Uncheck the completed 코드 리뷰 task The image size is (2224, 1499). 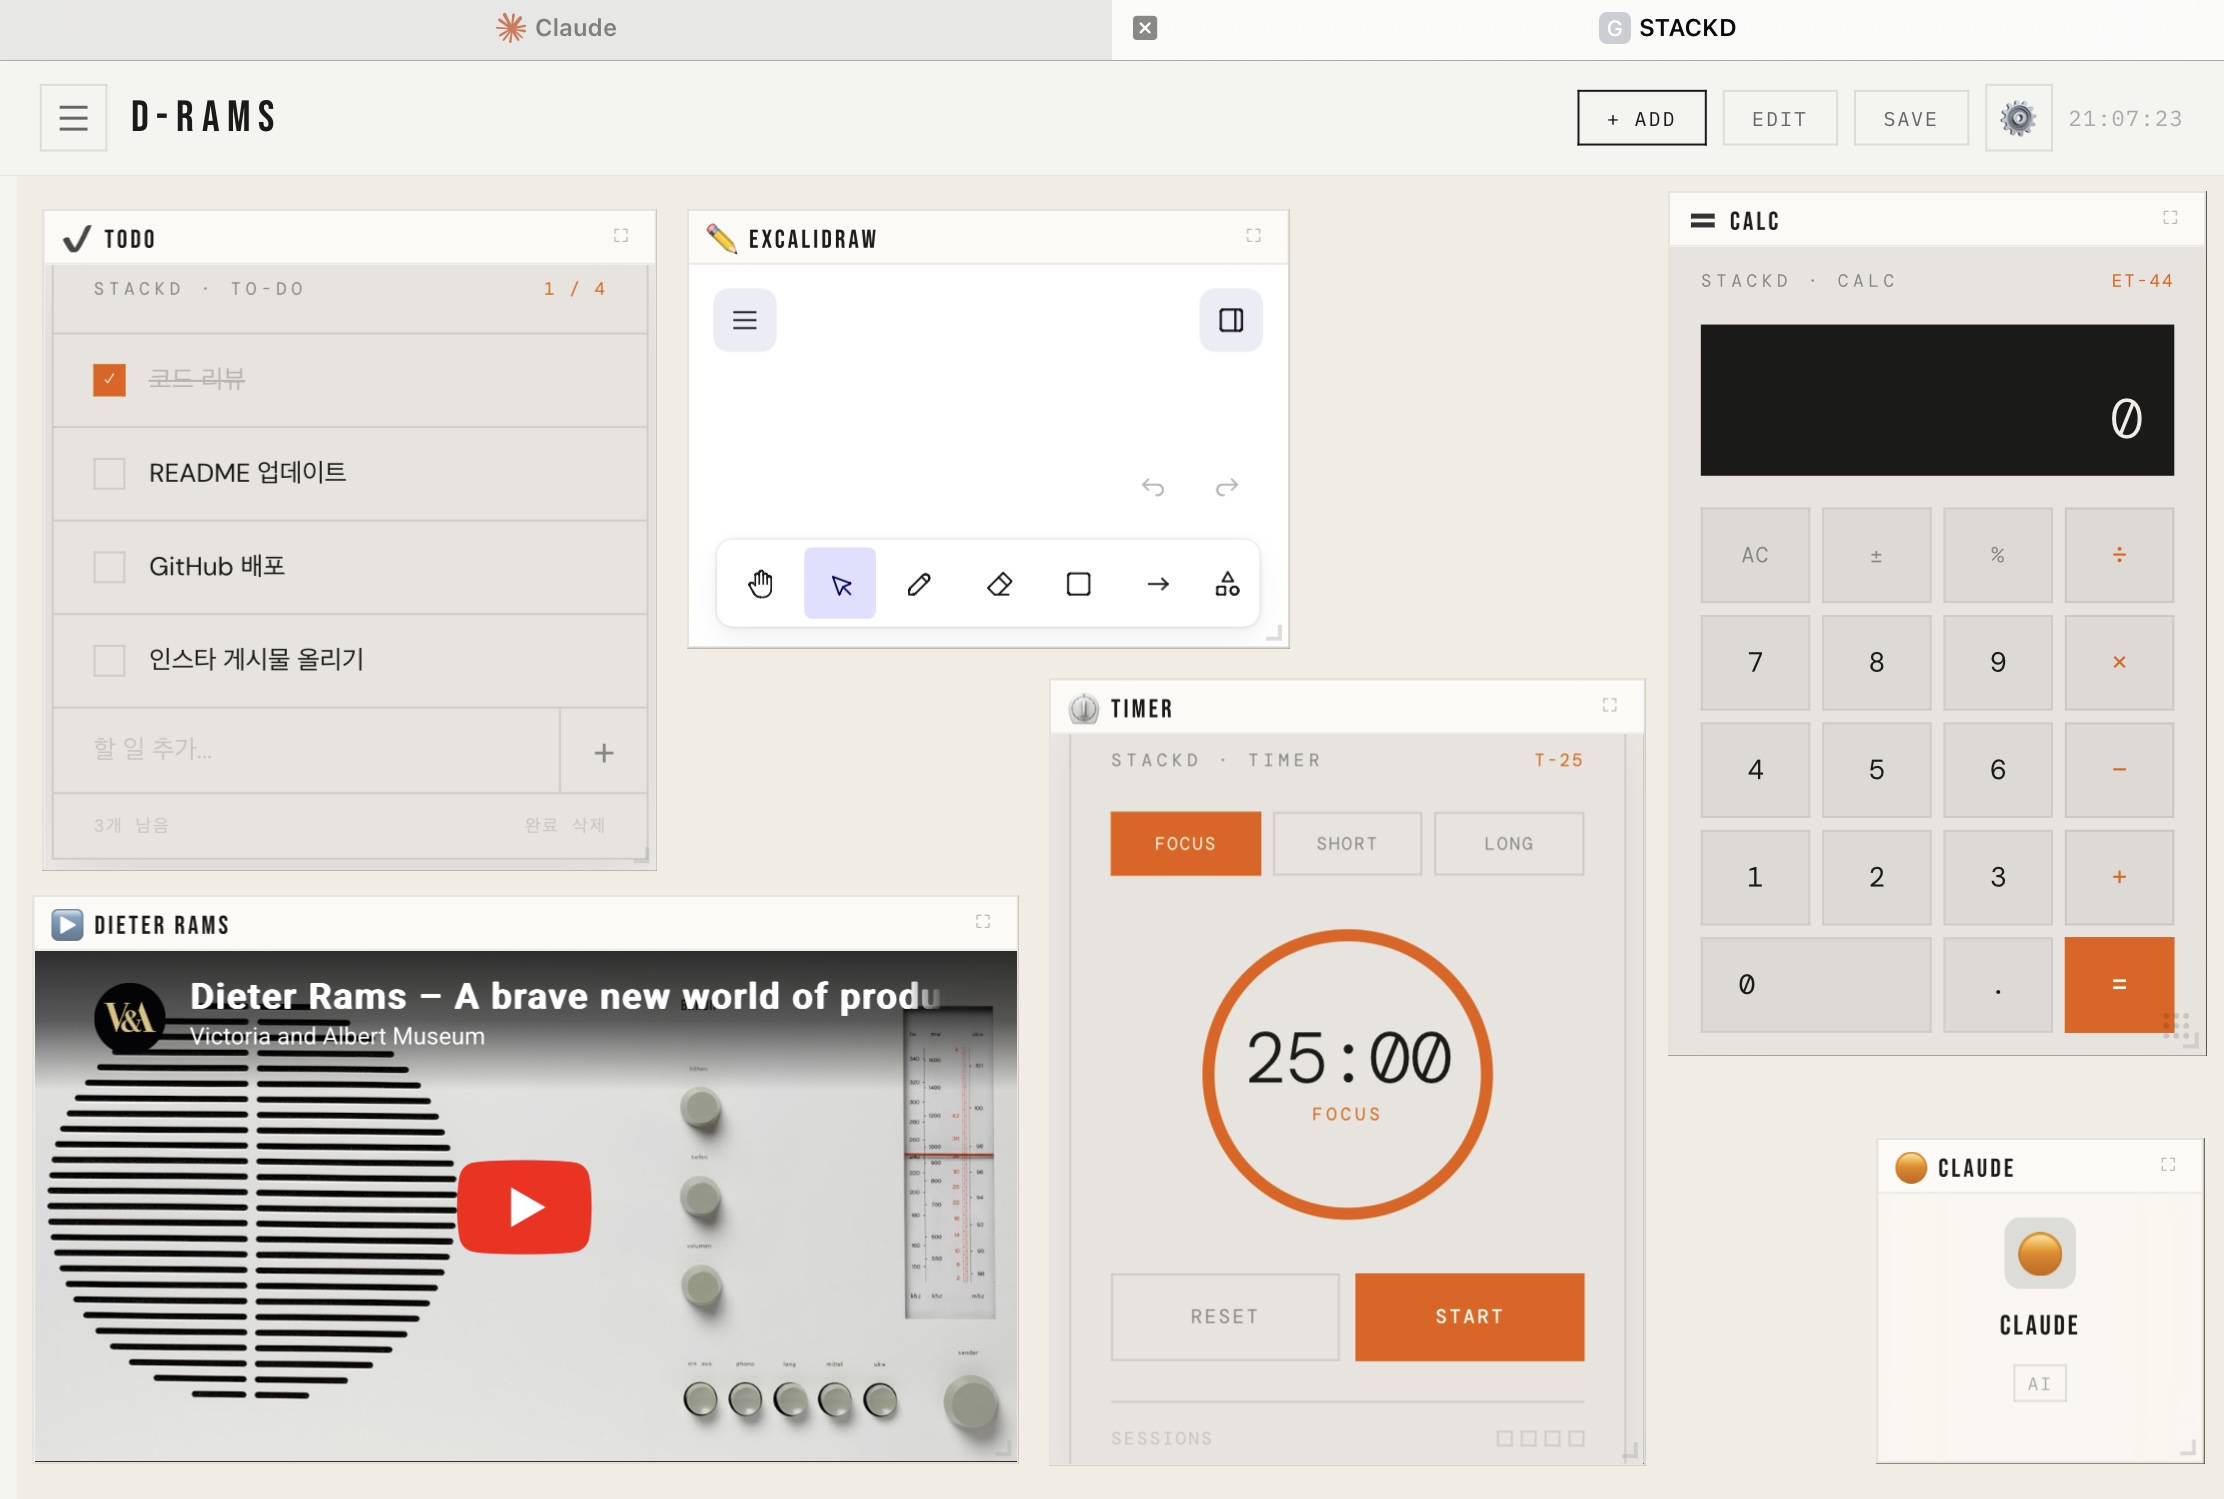pyautogui.click(x=109, y=379)
